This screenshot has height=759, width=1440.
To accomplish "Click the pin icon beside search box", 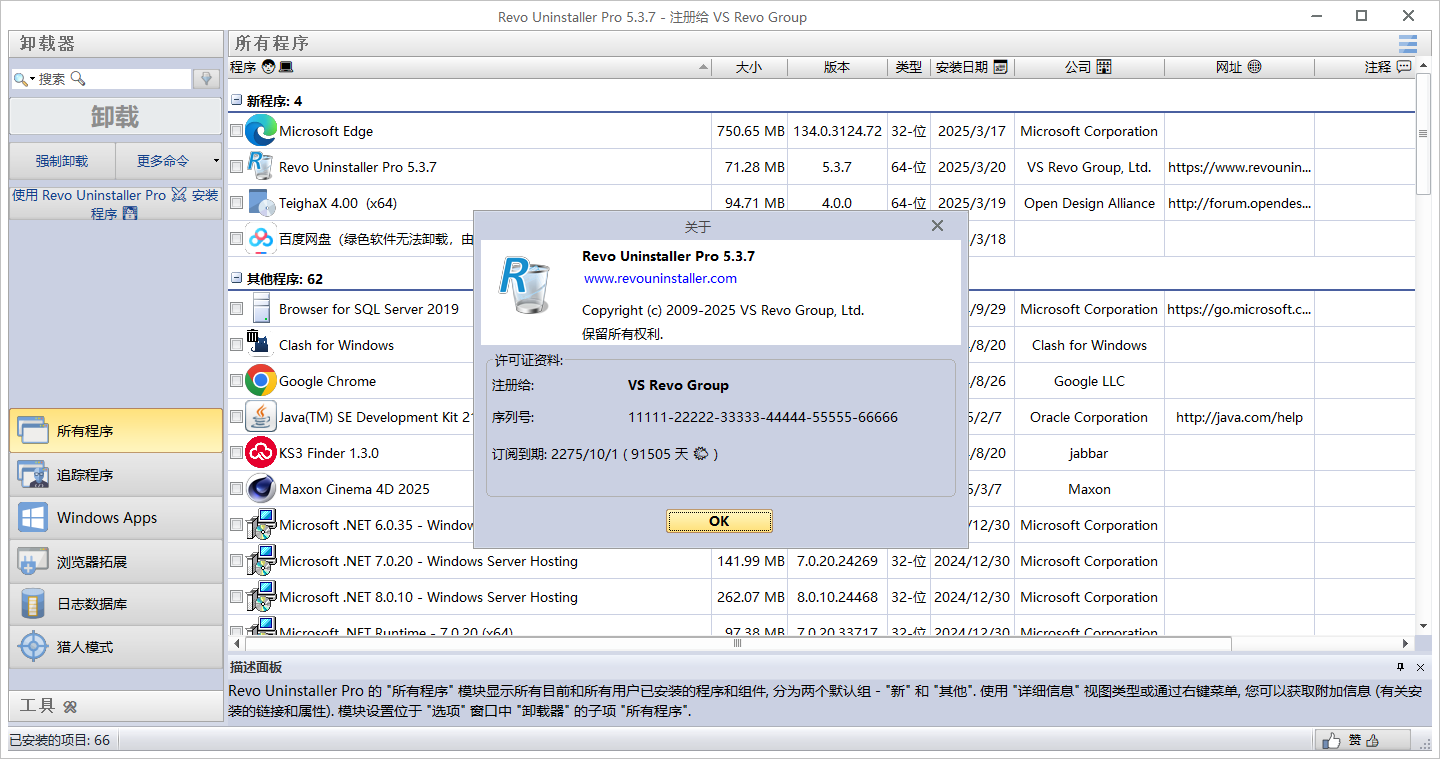I will [207, 78].
